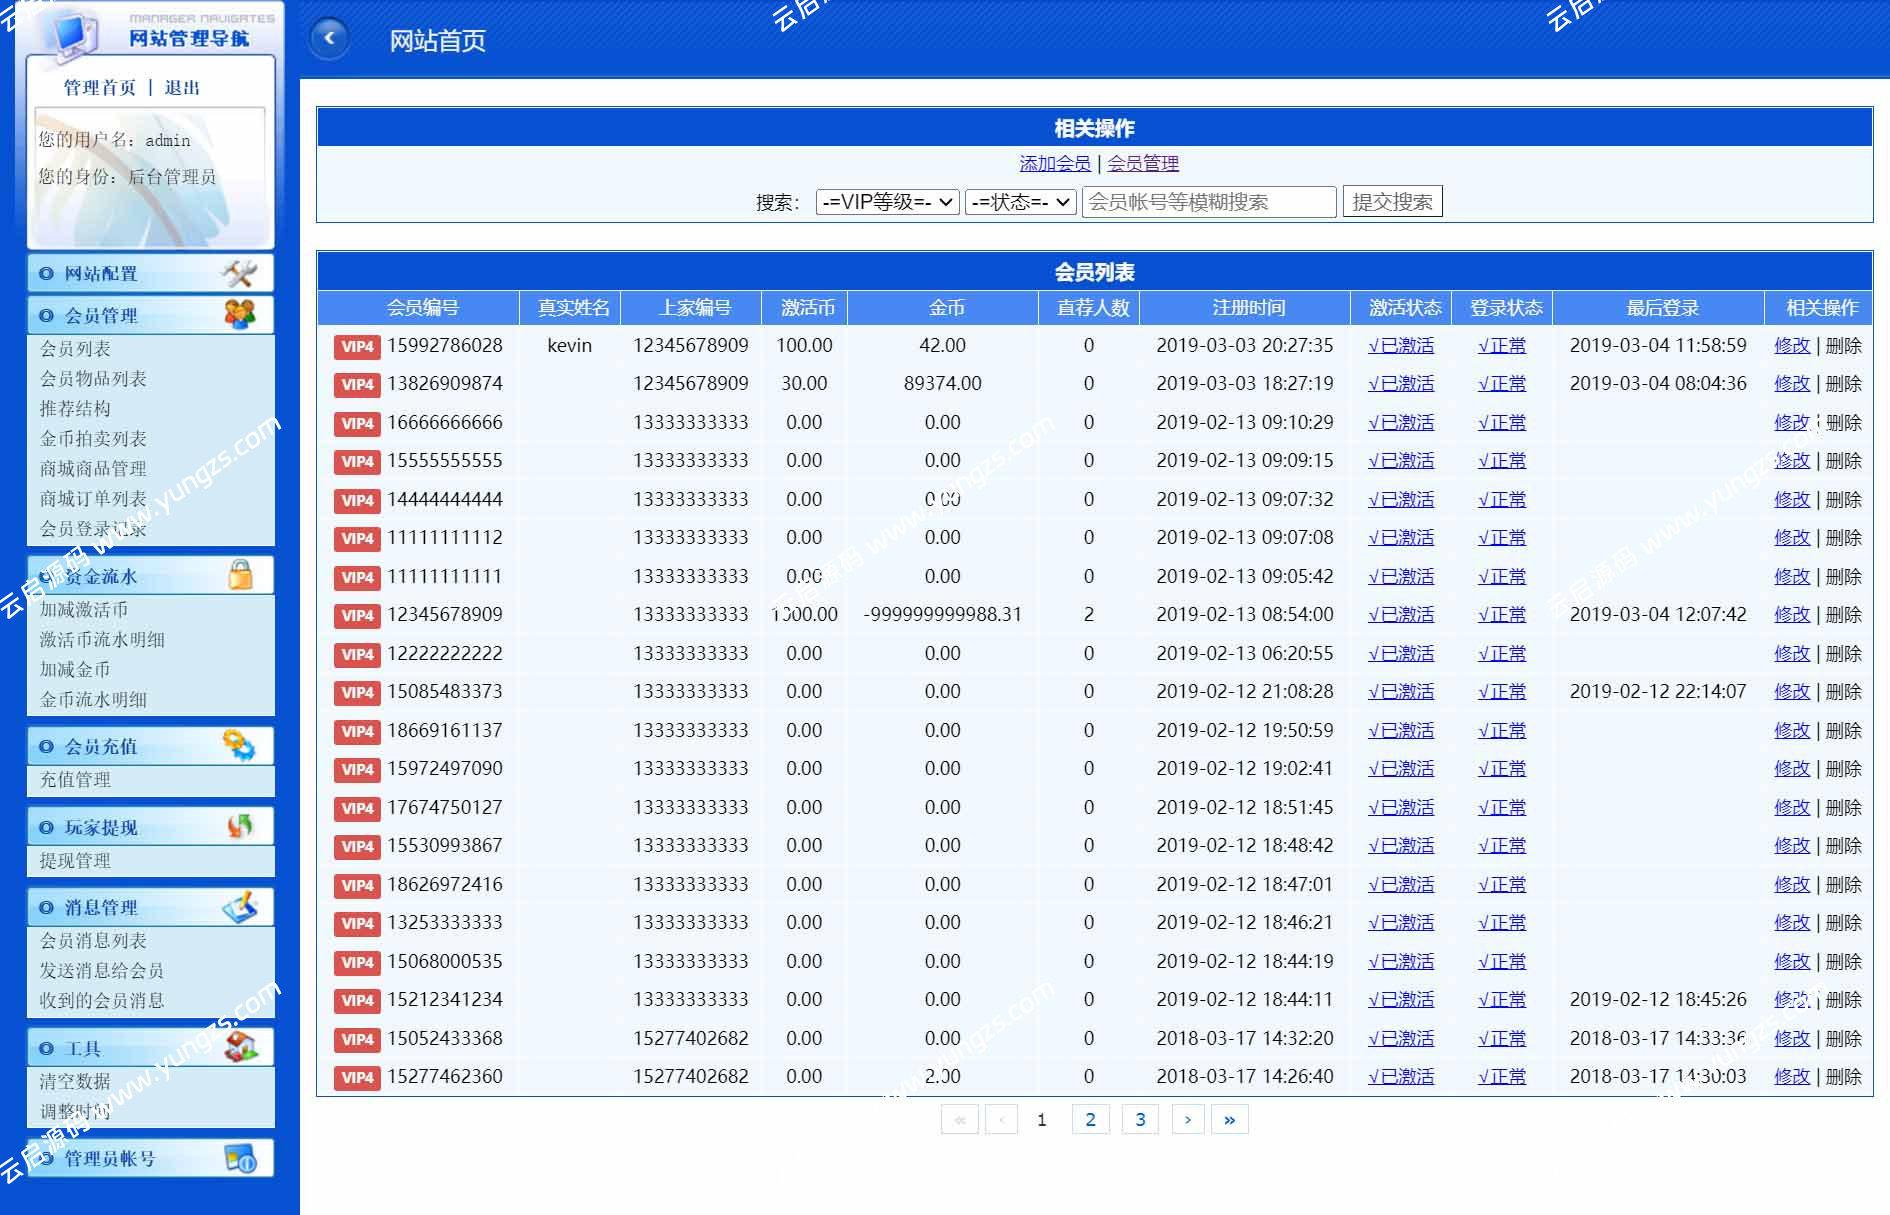Open the 状态 filter dropdown

(1018, 201)
